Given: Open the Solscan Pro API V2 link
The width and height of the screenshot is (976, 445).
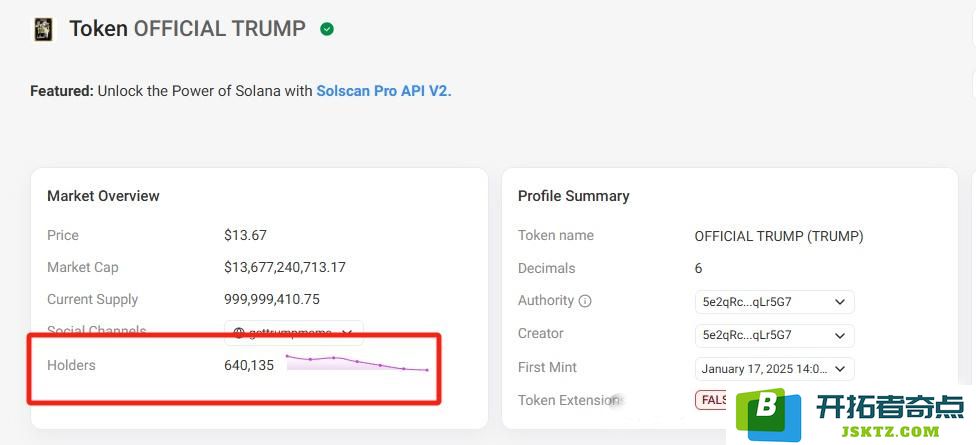Looking at the screenshot, I should pos(384,91).
